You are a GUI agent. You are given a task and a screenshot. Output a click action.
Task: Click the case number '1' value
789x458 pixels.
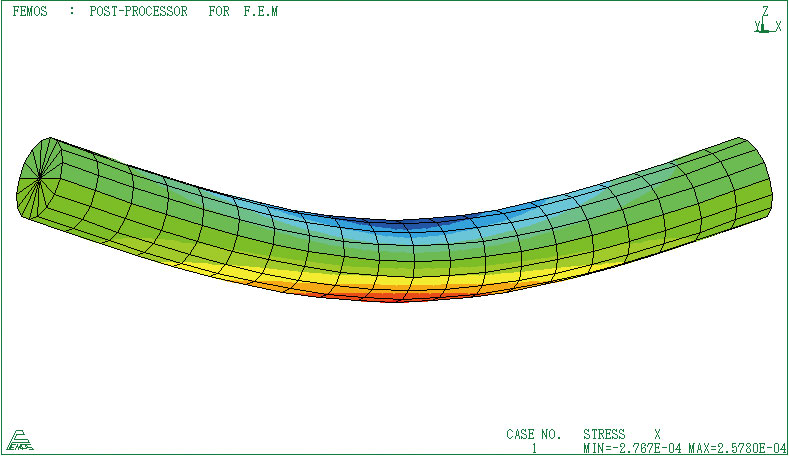pos(534,448)
